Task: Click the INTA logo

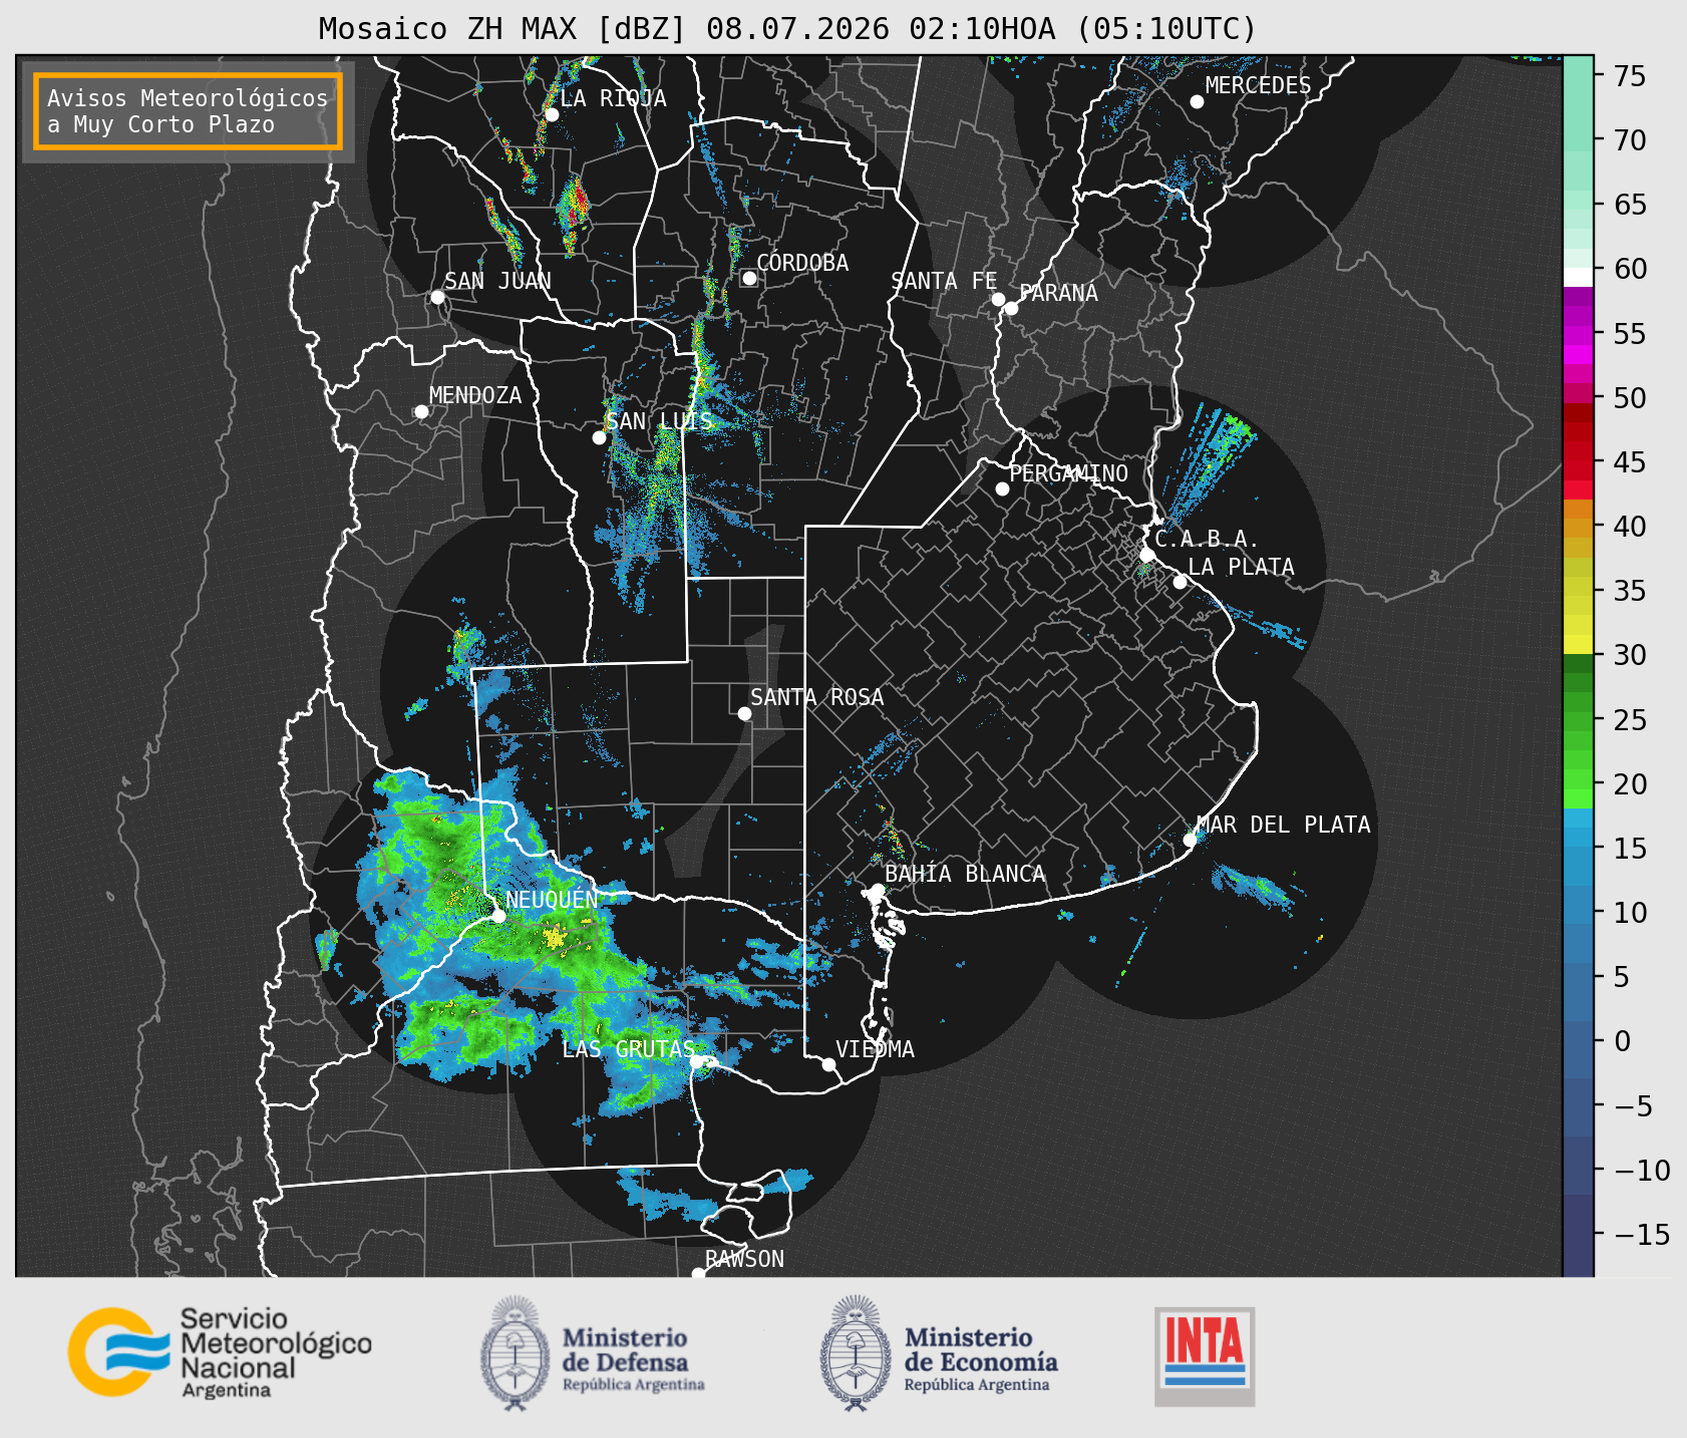Action: coord(1204,1356)
